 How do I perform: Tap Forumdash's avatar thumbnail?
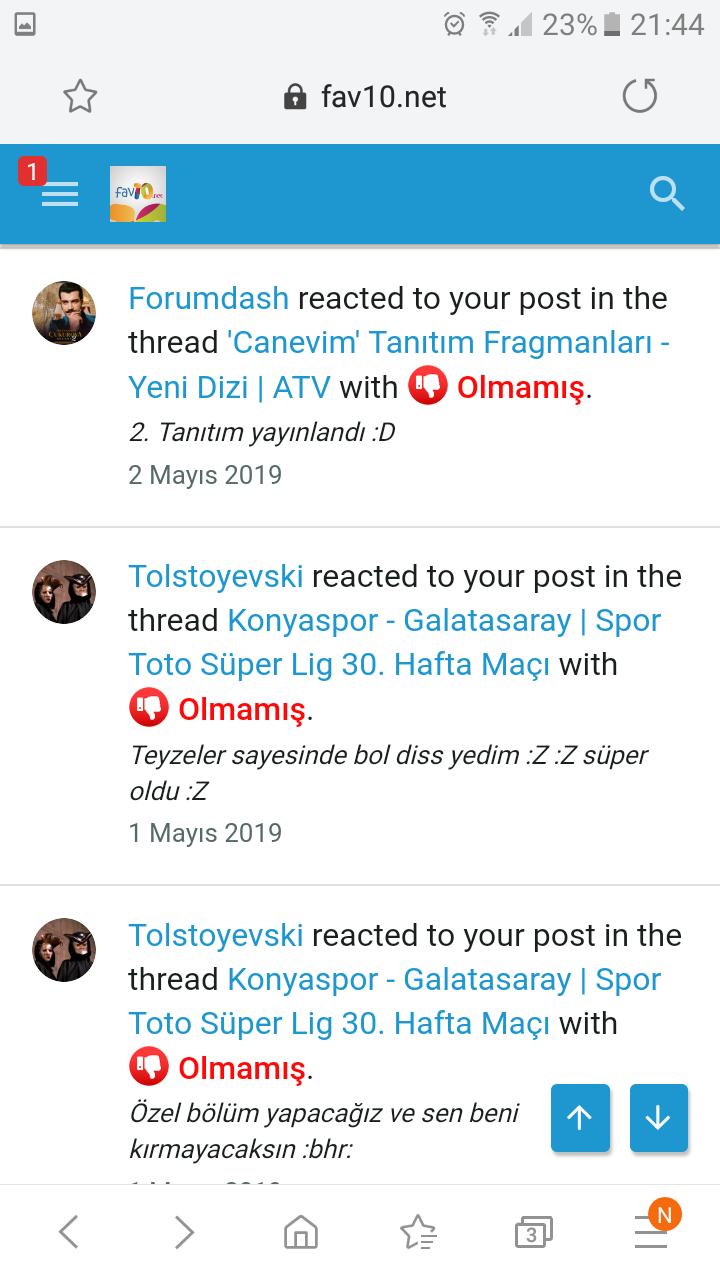pos(65,313)
